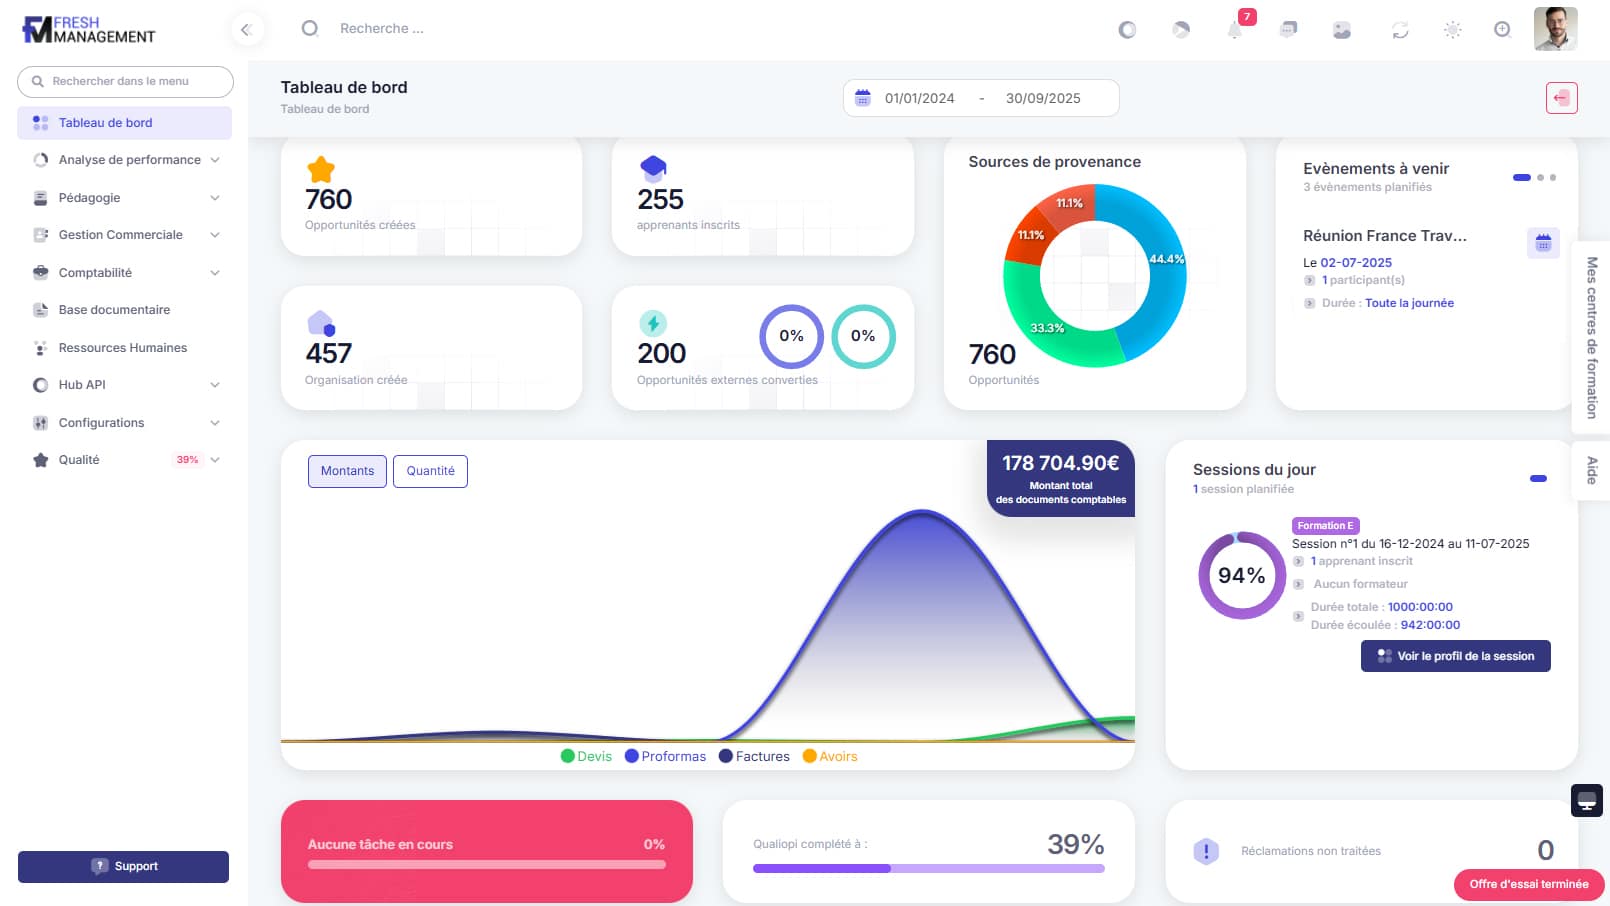Open the notifications bell with 7 alerts
The image size is (1610, 906).
click(x=1235, y=29)
